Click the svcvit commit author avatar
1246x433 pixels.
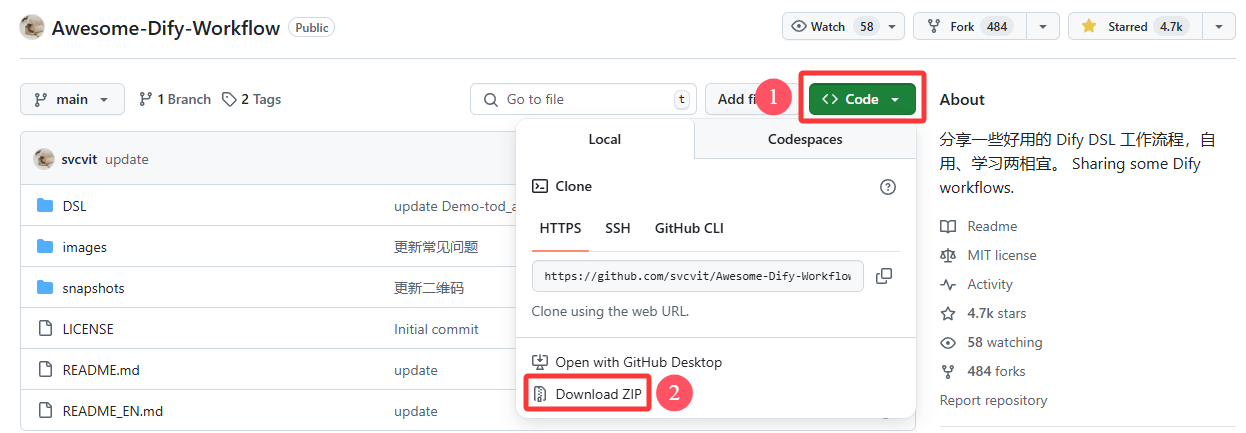(x=44, y=159)
